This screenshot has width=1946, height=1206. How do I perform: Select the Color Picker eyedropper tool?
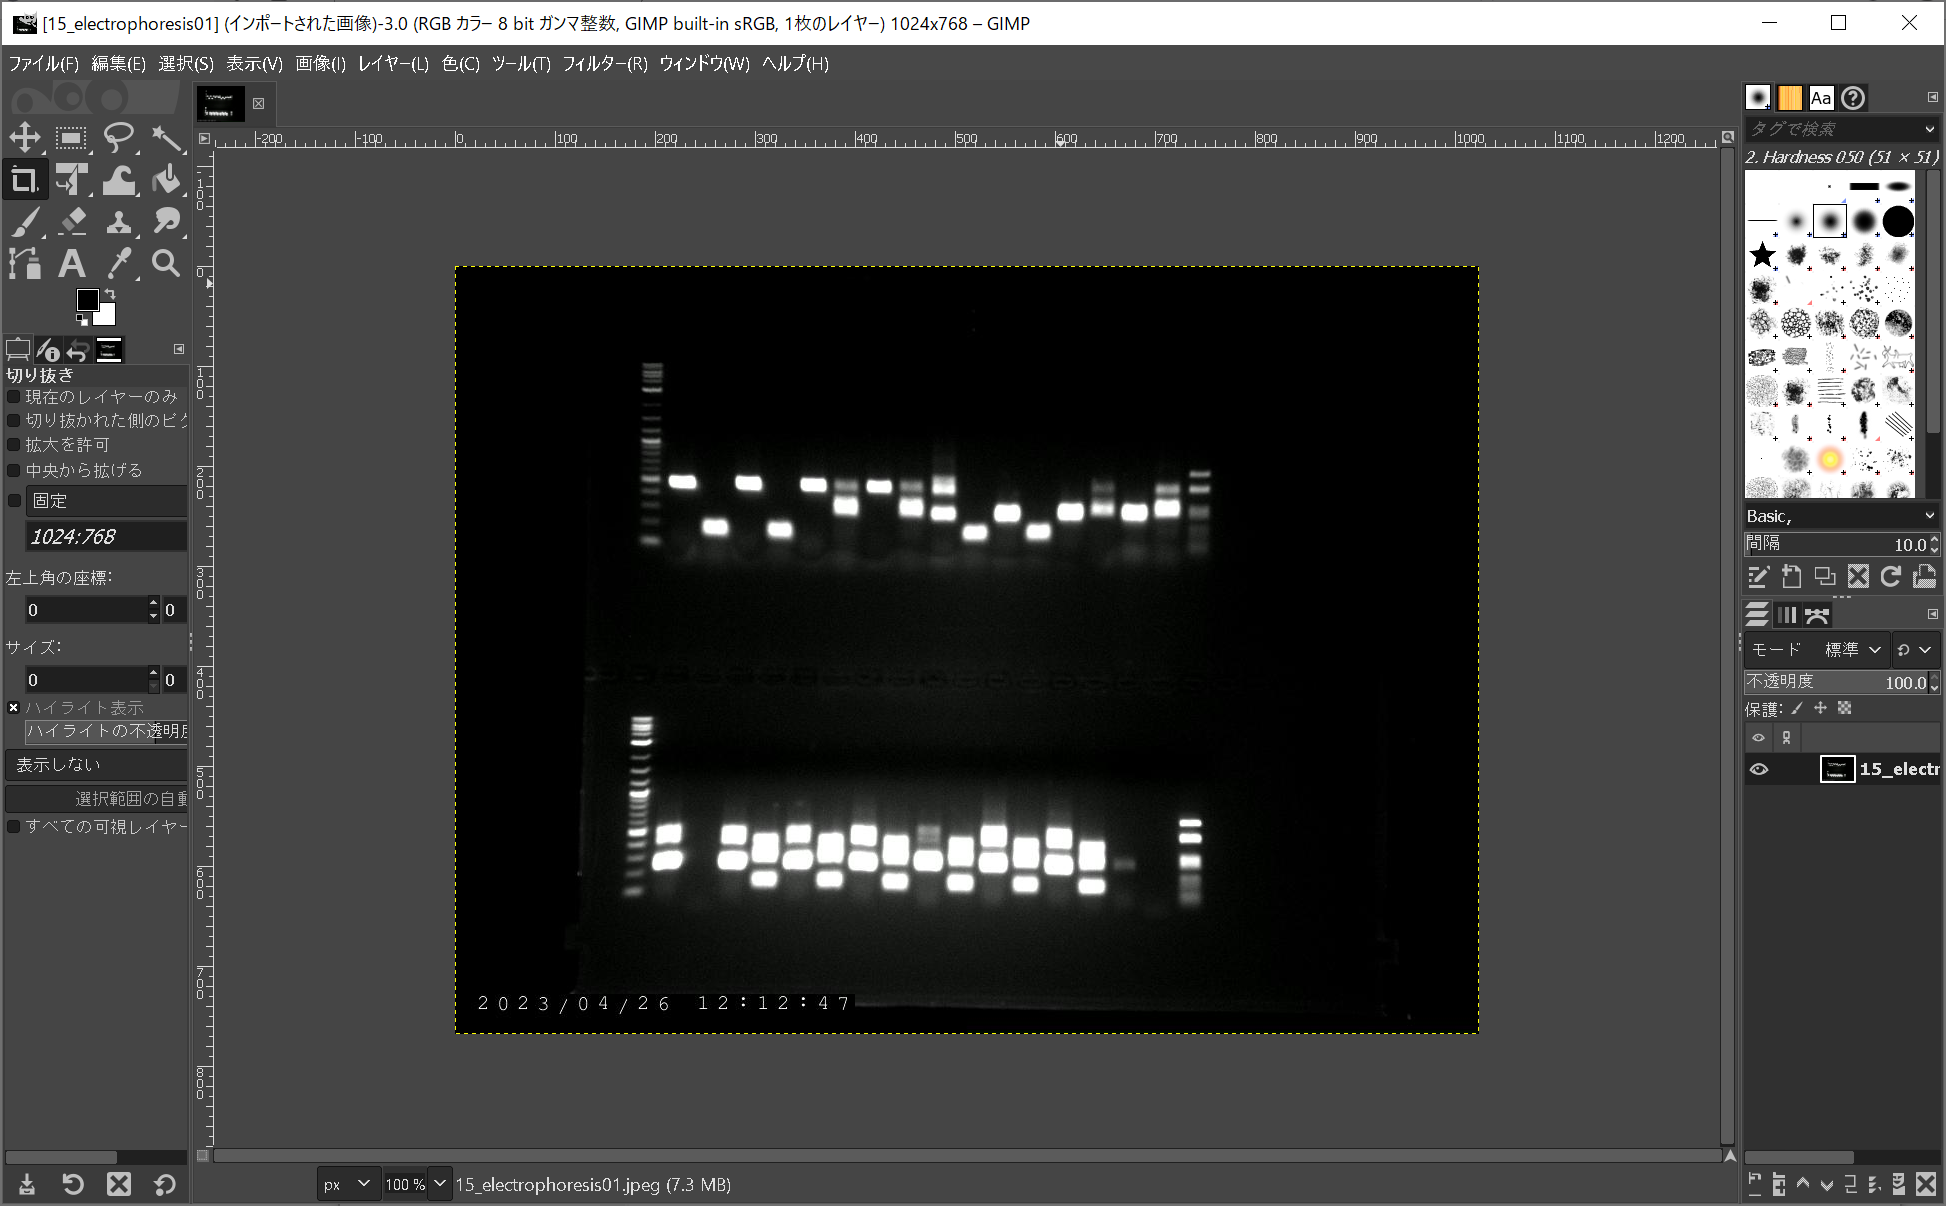[119, 264]
